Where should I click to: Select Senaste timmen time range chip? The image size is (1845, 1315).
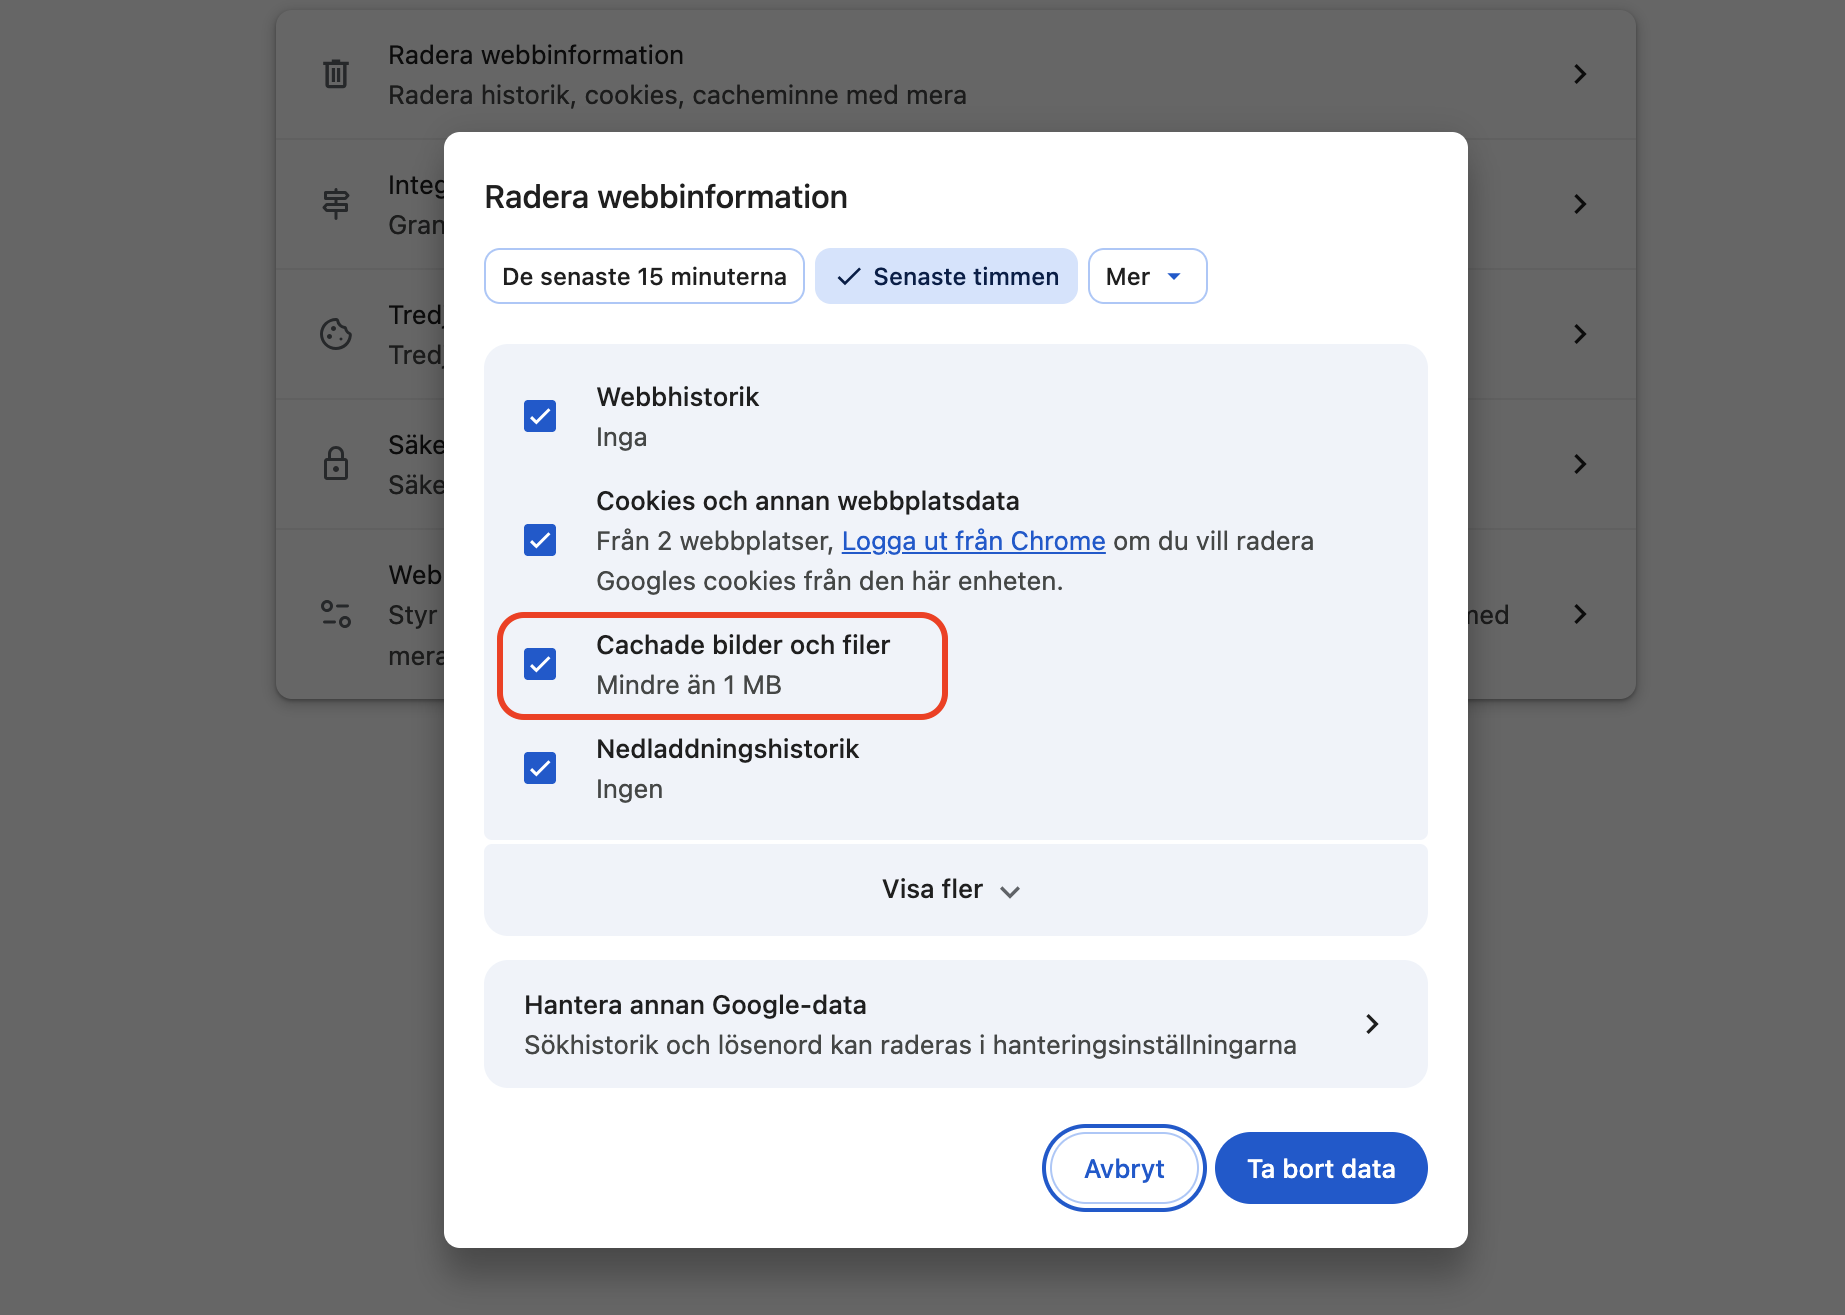[946, 276]
